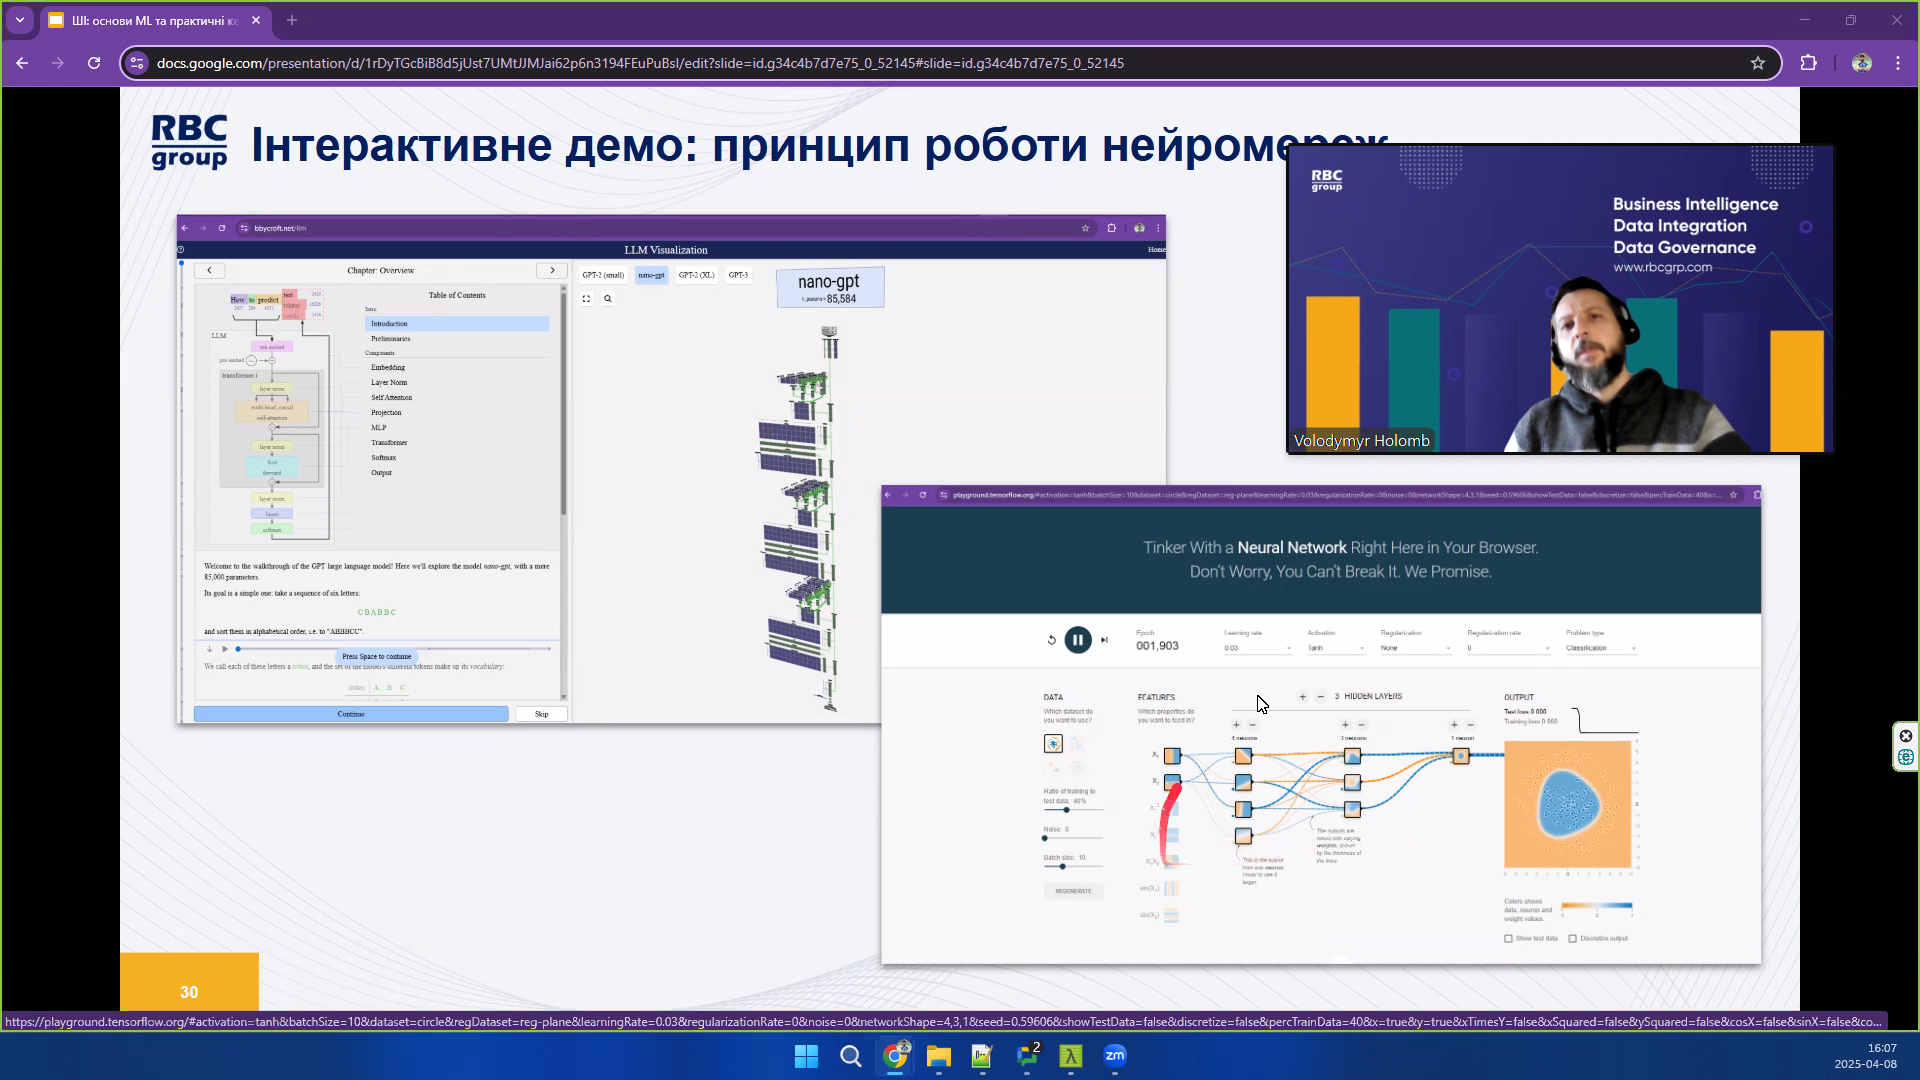Screen dimensions: 1920x1080
Task: Pause training in TensorFlow Playground
Action: (1078, 640)
